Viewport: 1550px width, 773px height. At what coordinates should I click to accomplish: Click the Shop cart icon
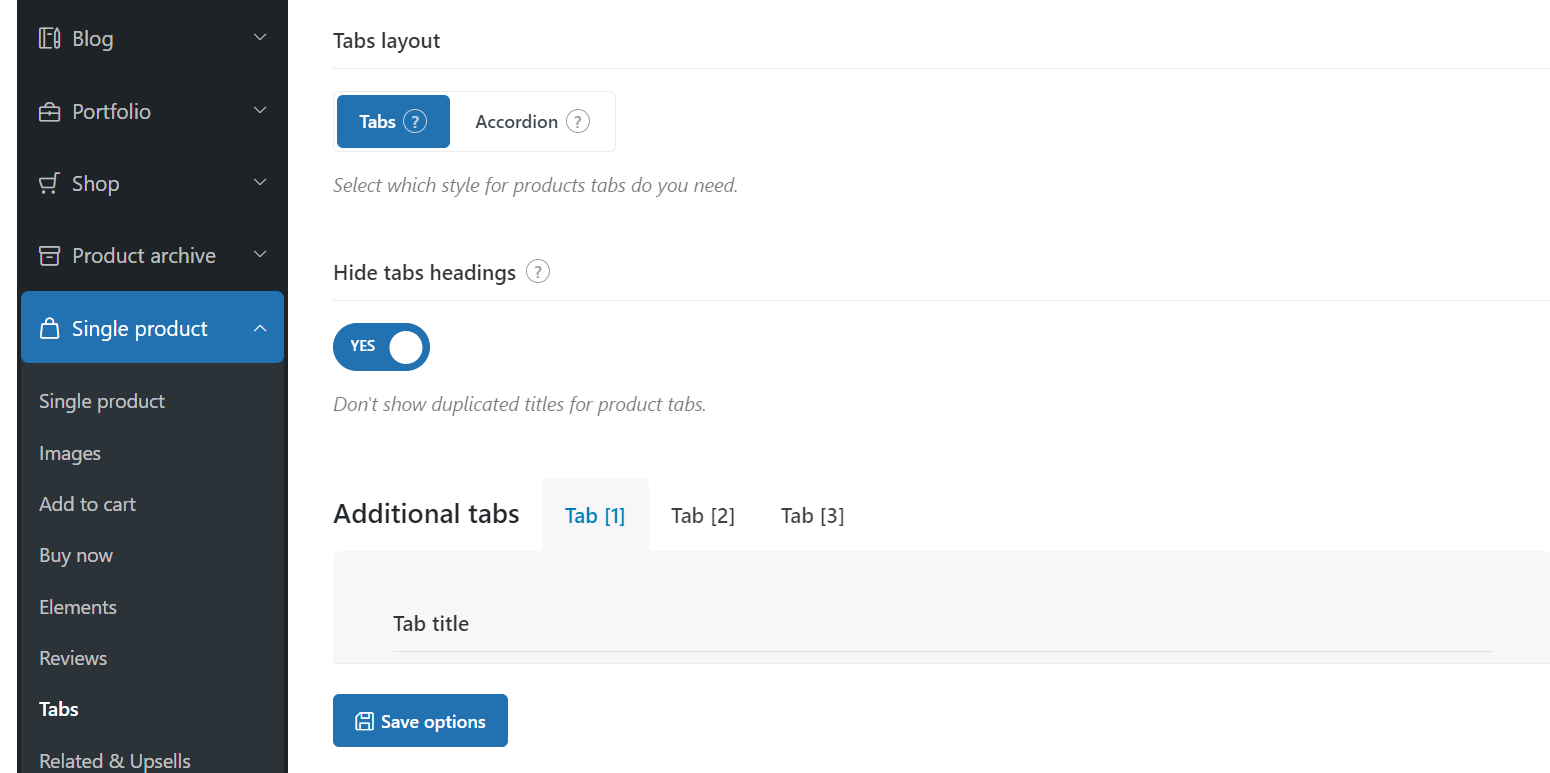tap(49, 184)
